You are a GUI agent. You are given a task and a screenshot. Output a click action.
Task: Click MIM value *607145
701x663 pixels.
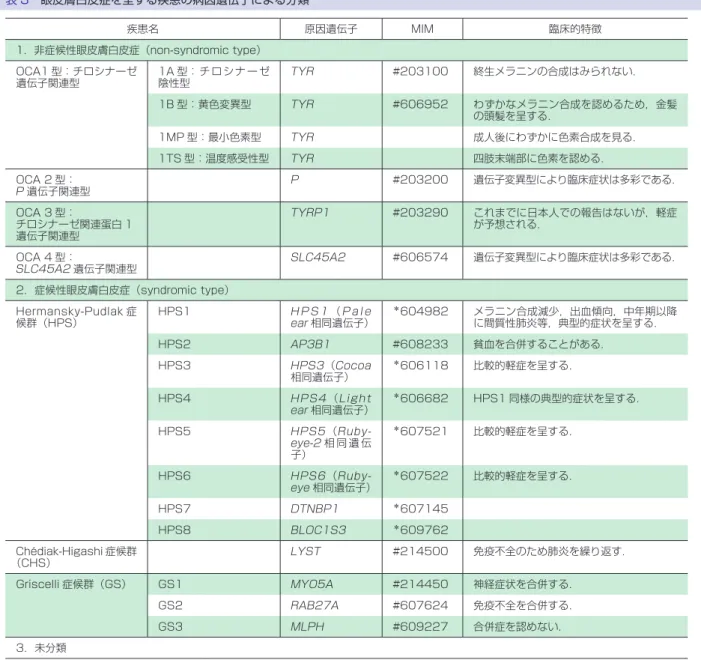[420, 508]
